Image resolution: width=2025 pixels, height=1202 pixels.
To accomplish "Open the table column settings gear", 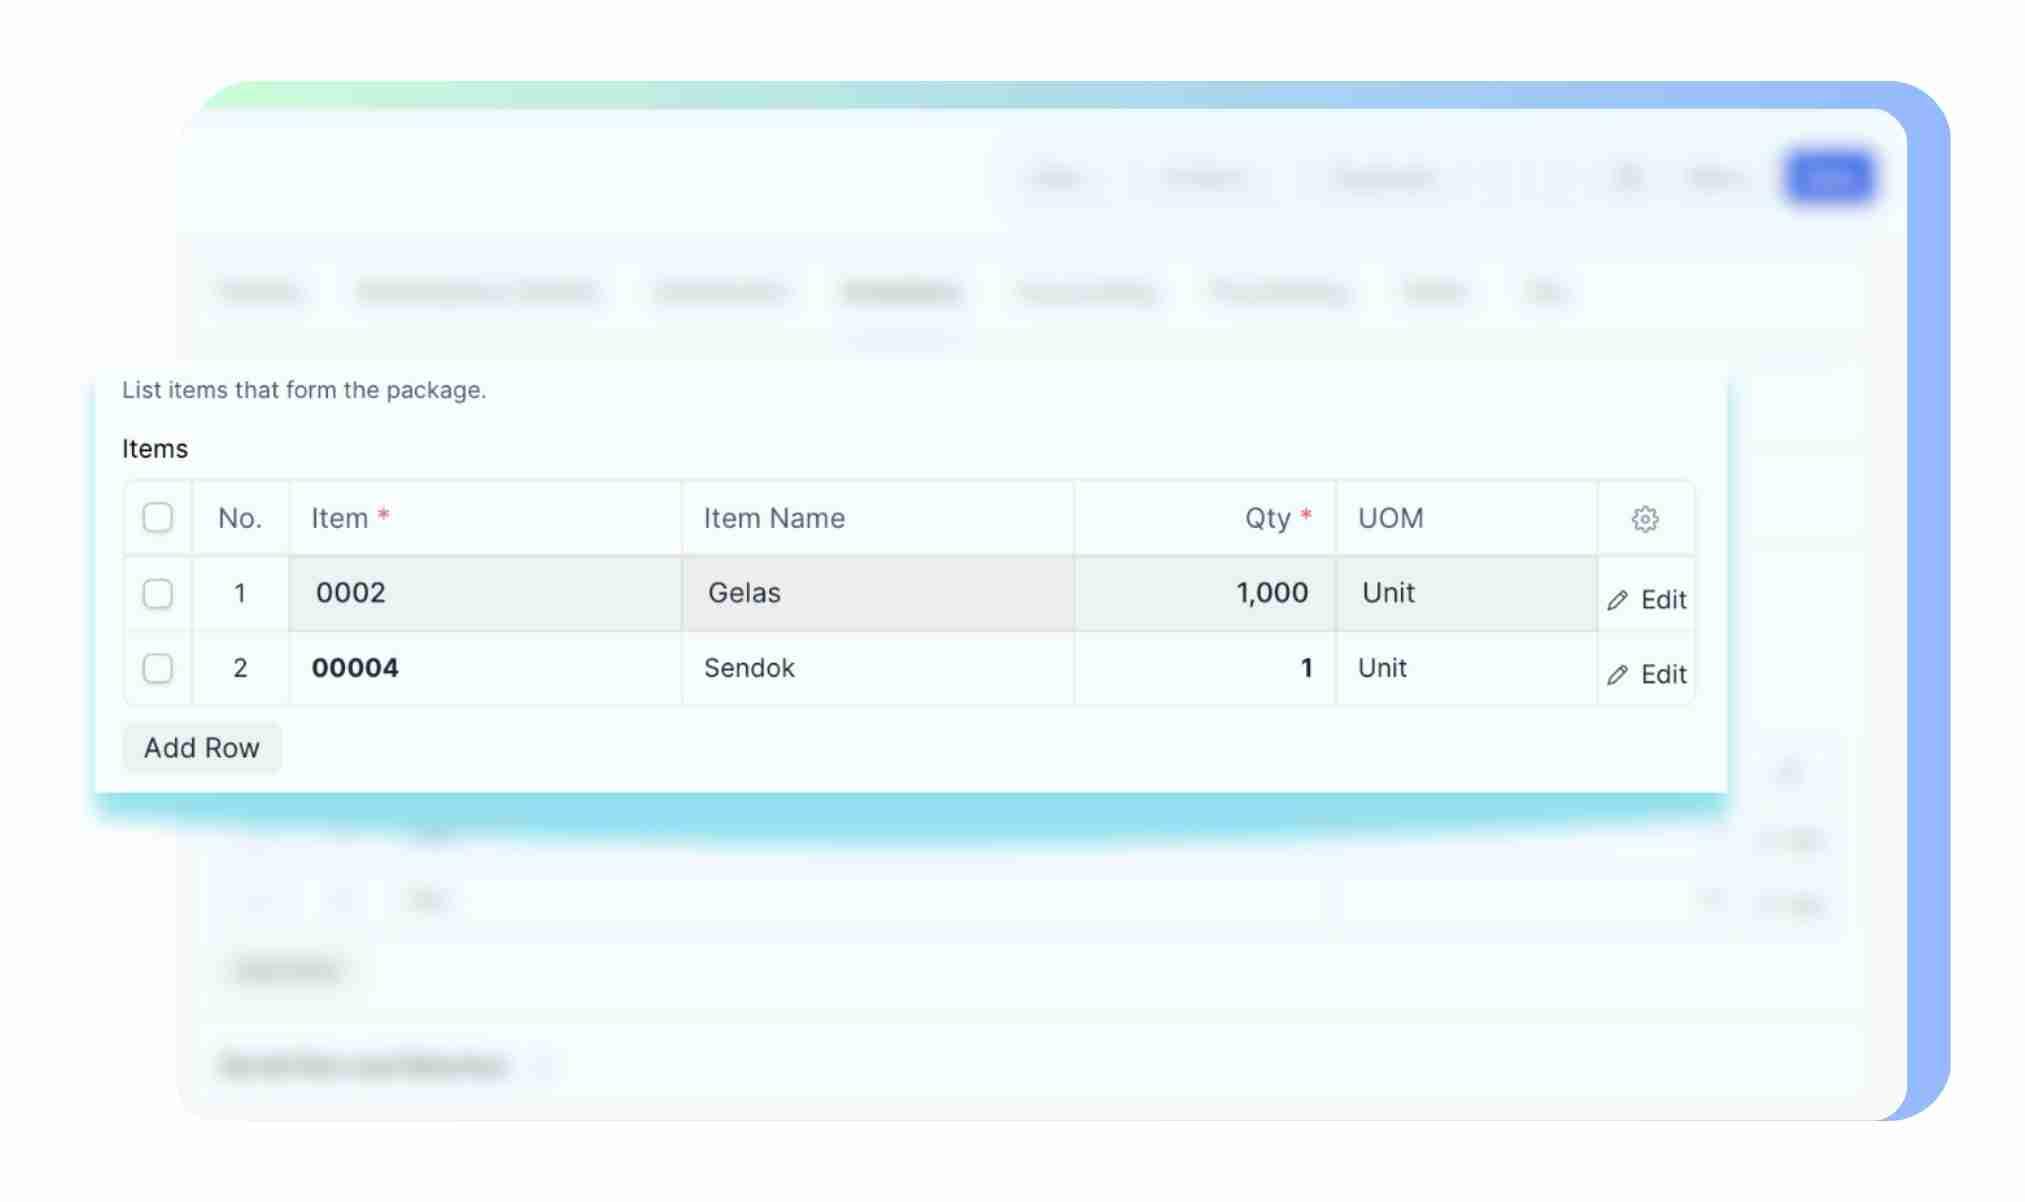I will [x=1644, y=519].
